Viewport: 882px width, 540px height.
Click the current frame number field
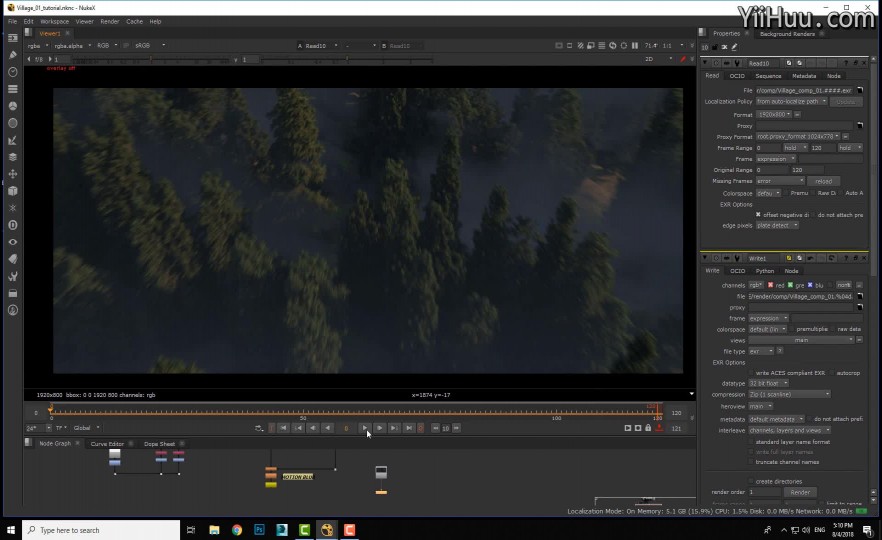[x=346, y=428]
